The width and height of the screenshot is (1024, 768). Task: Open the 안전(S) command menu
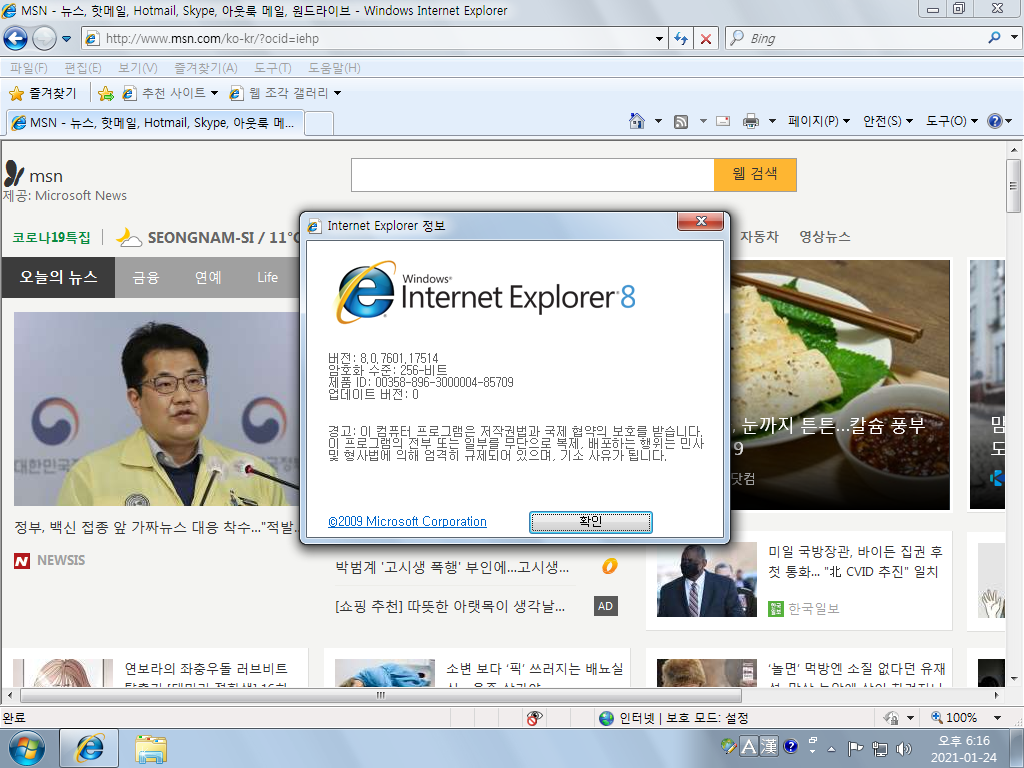[x=888, y=121]
